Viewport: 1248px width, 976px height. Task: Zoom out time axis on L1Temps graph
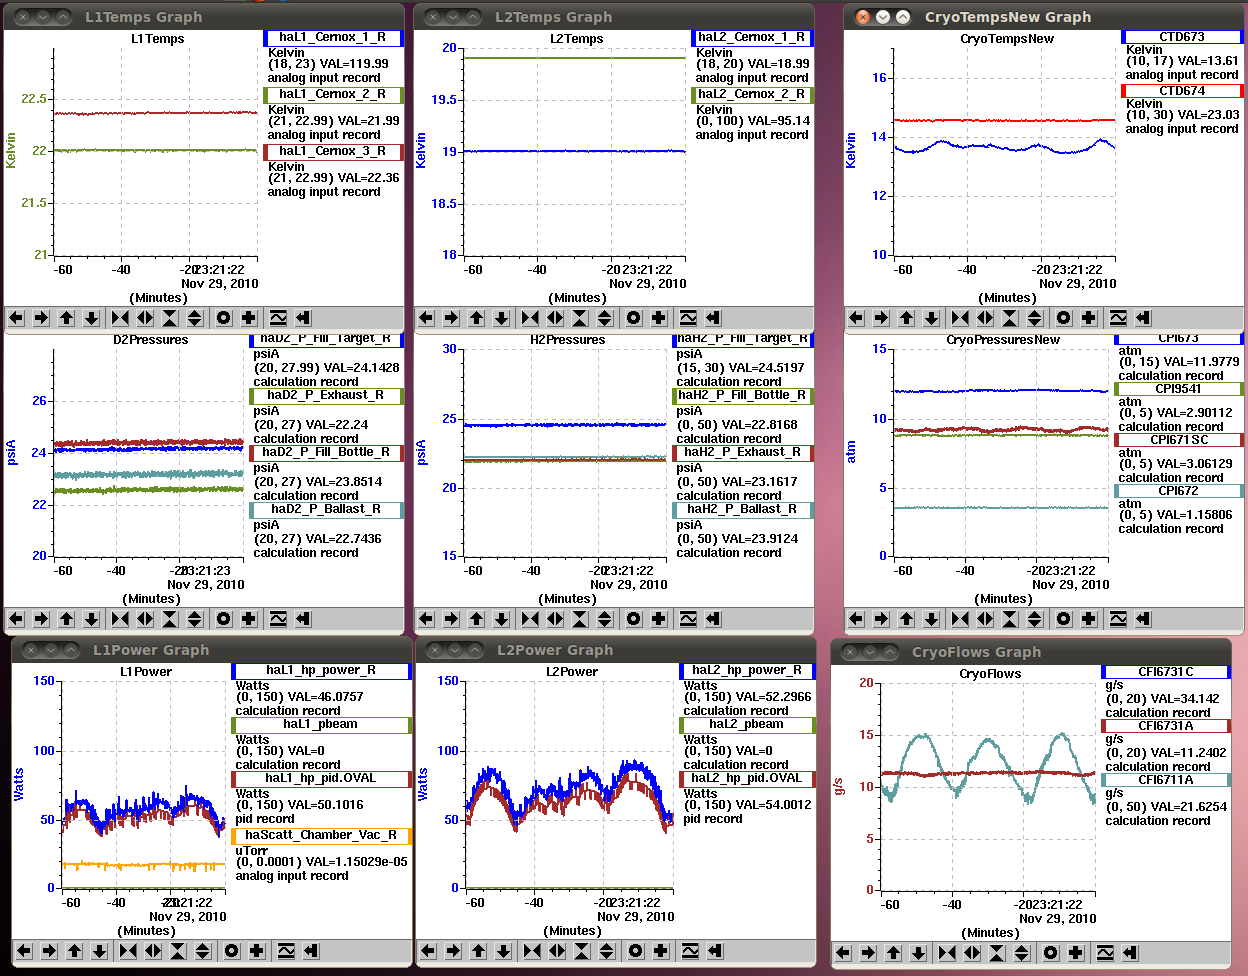click(146, 318)
